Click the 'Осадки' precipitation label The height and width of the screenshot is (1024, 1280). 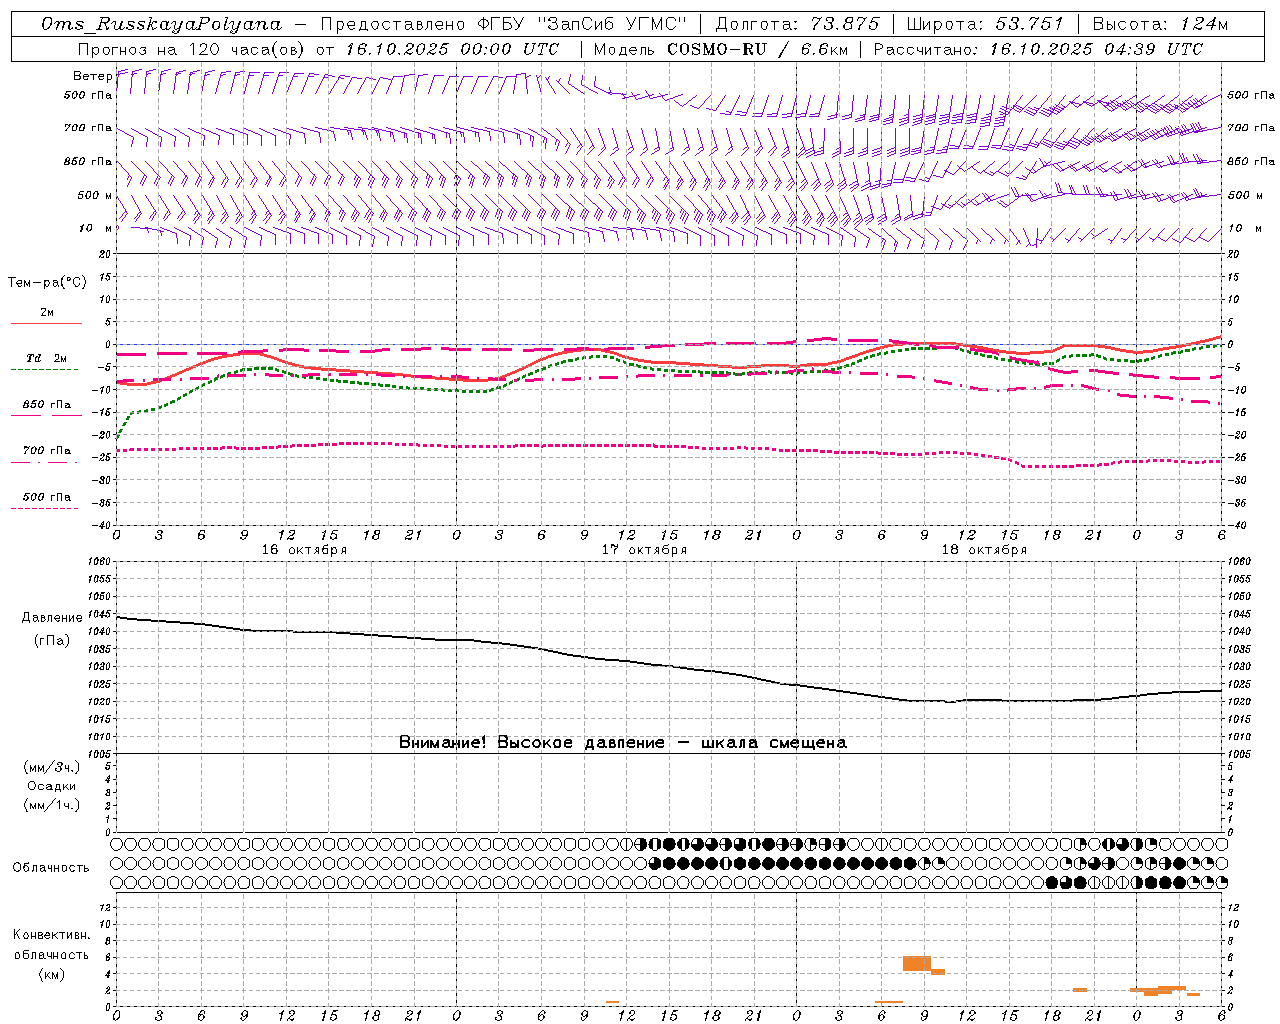[51, 786]
